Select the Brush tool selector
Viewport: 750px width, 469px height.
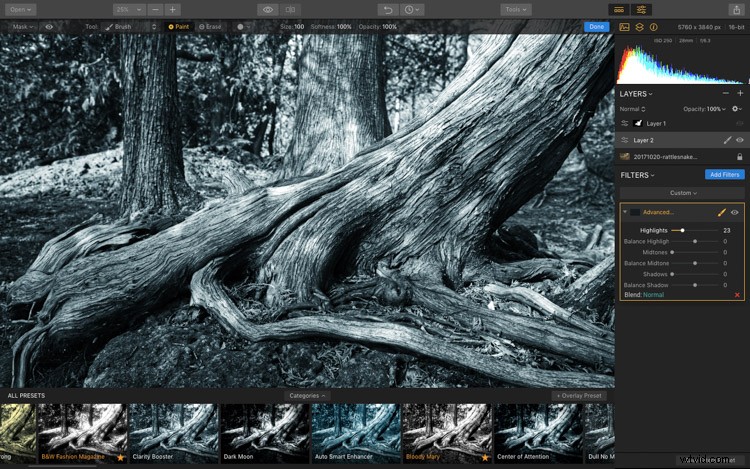[130, 27]
